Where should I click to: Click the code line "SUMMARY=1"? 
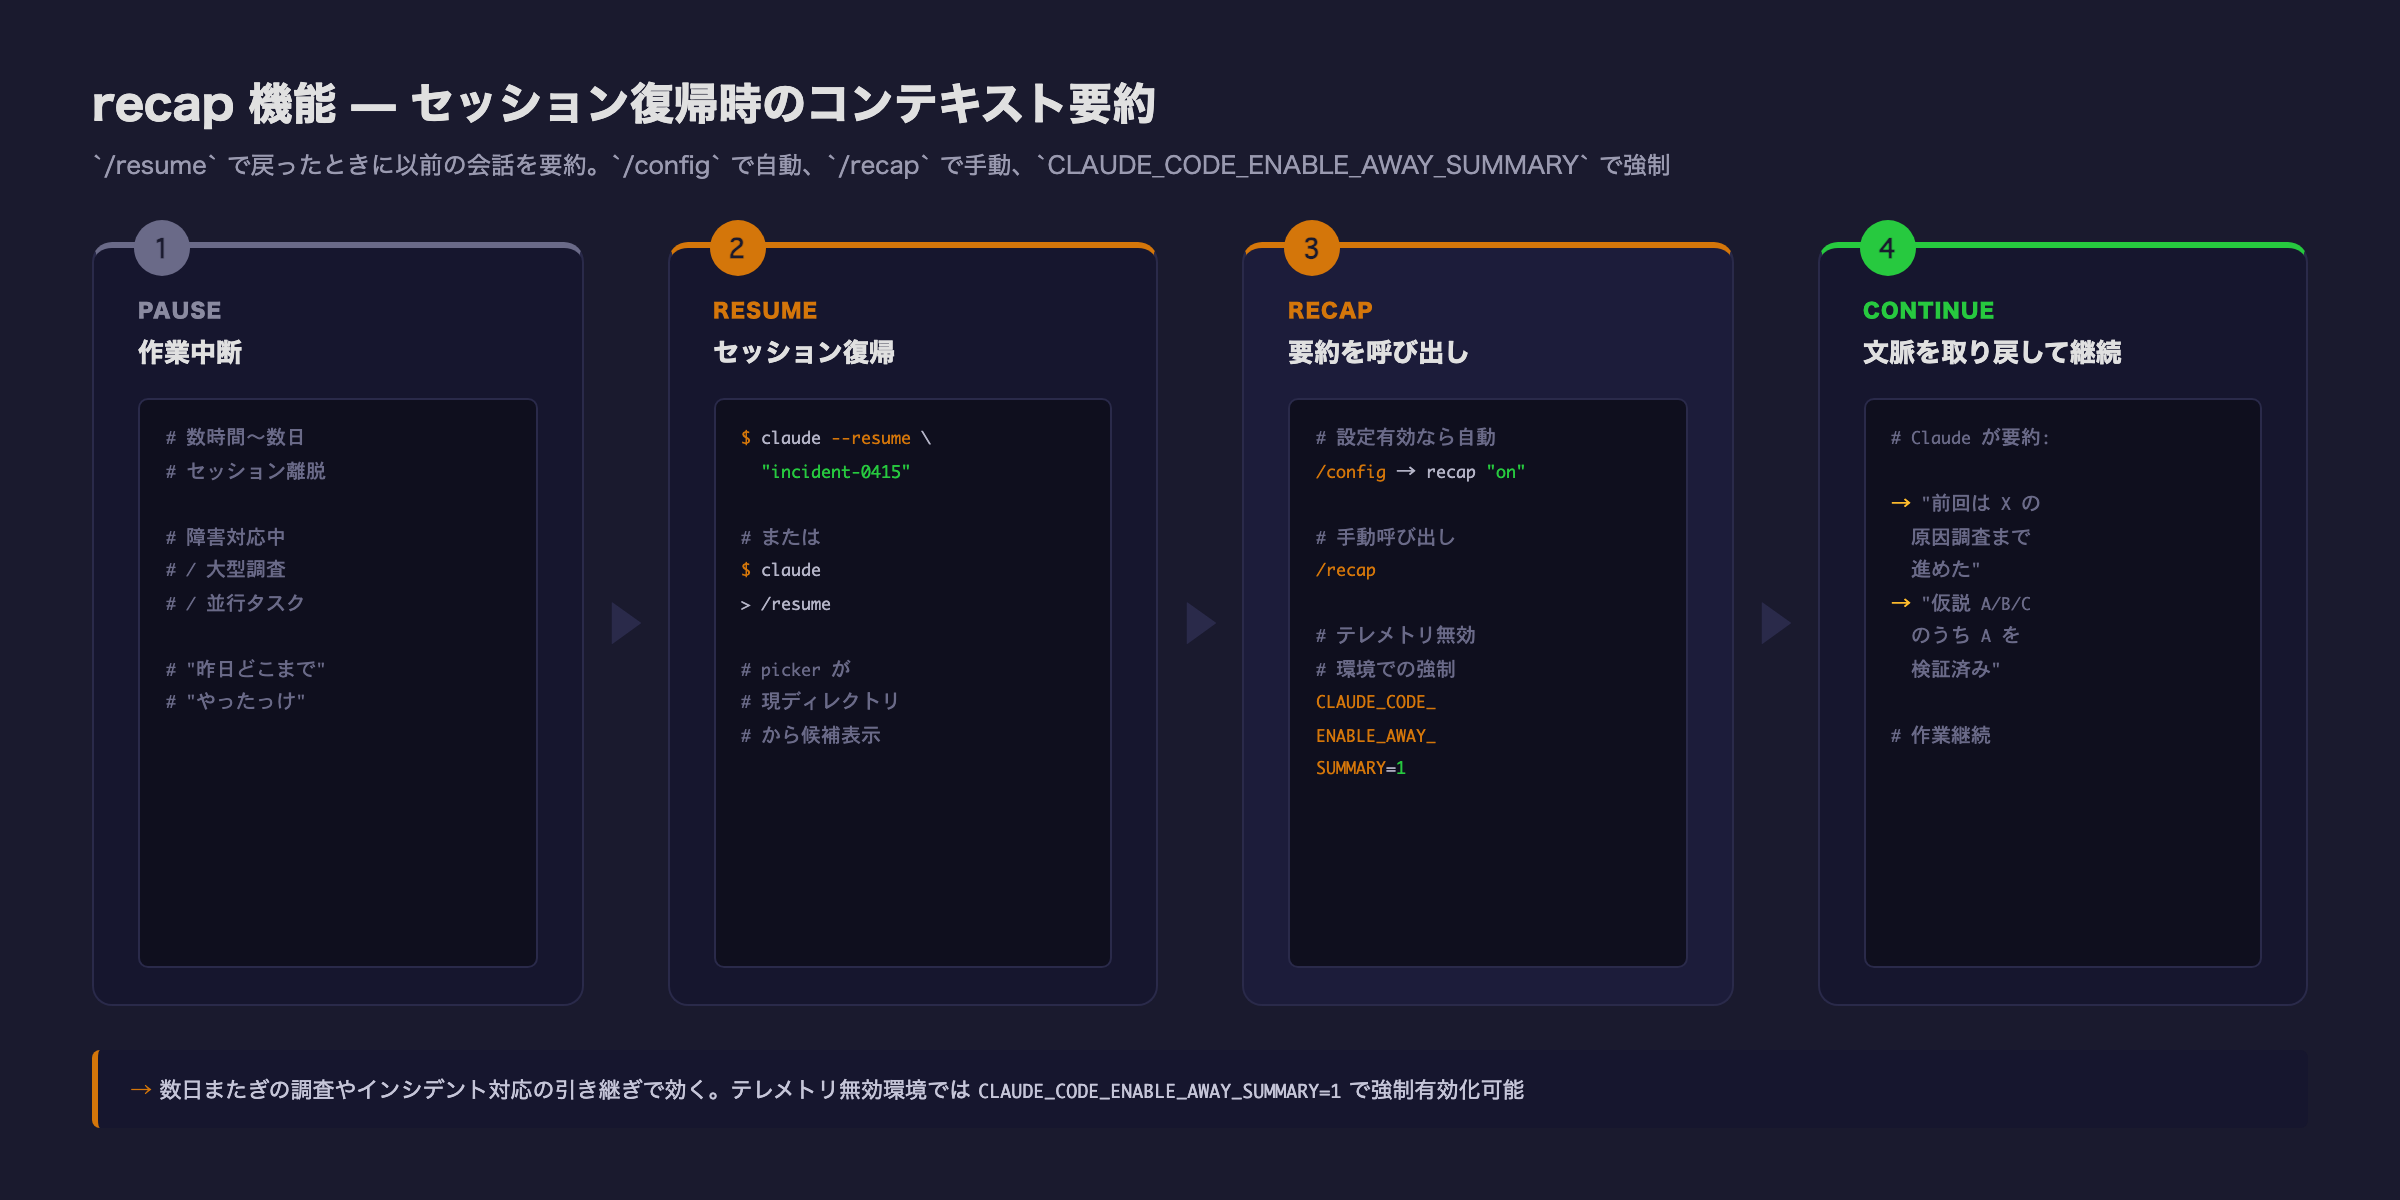(1360, 768)
